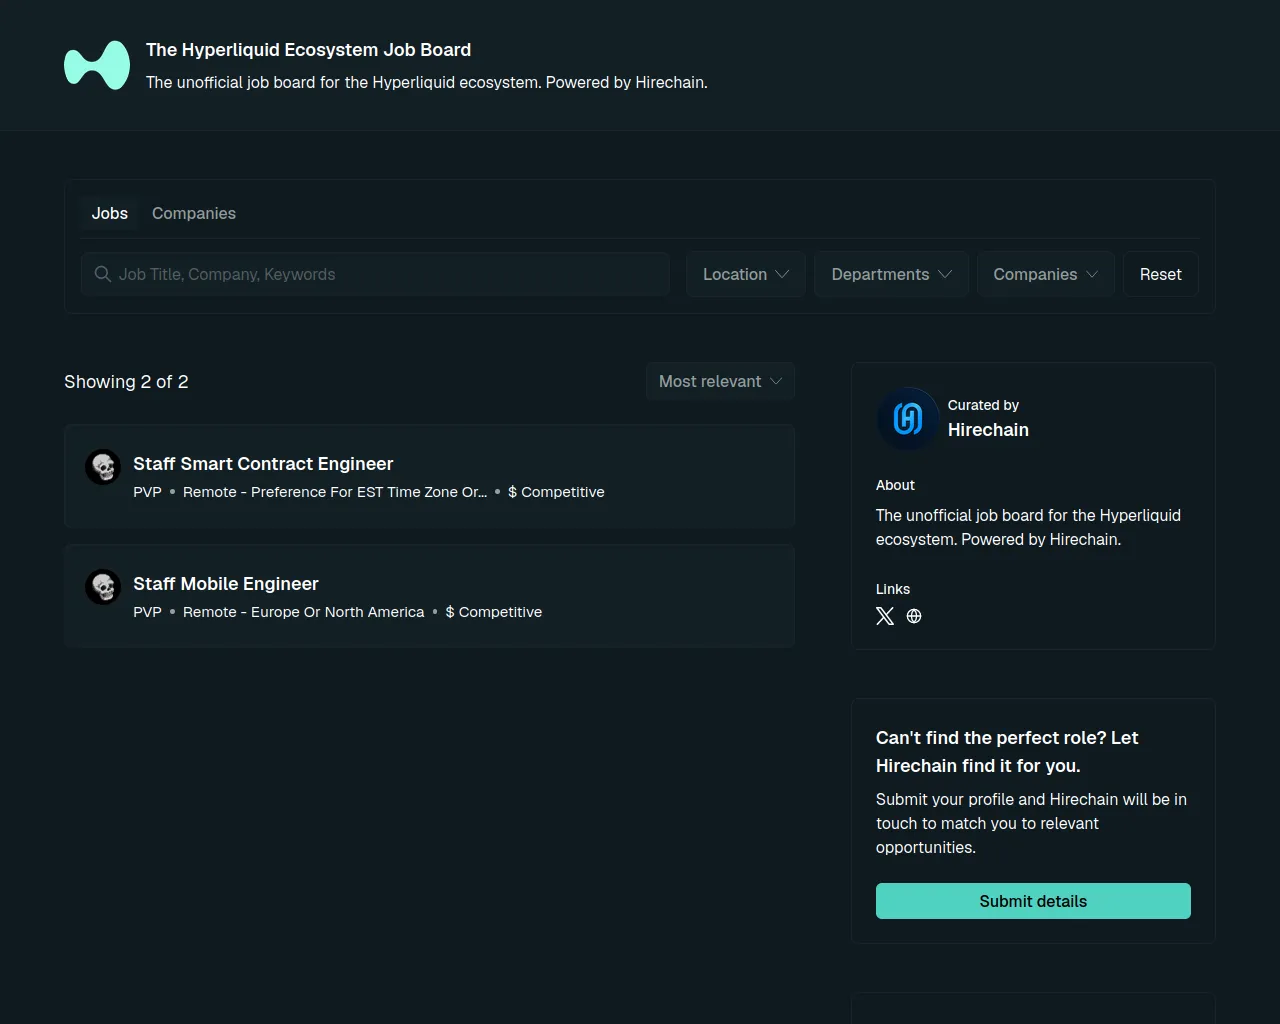The image size is (1280, 1024).
Task: Open the Departments filter dropdown
Action: [890, 274]
